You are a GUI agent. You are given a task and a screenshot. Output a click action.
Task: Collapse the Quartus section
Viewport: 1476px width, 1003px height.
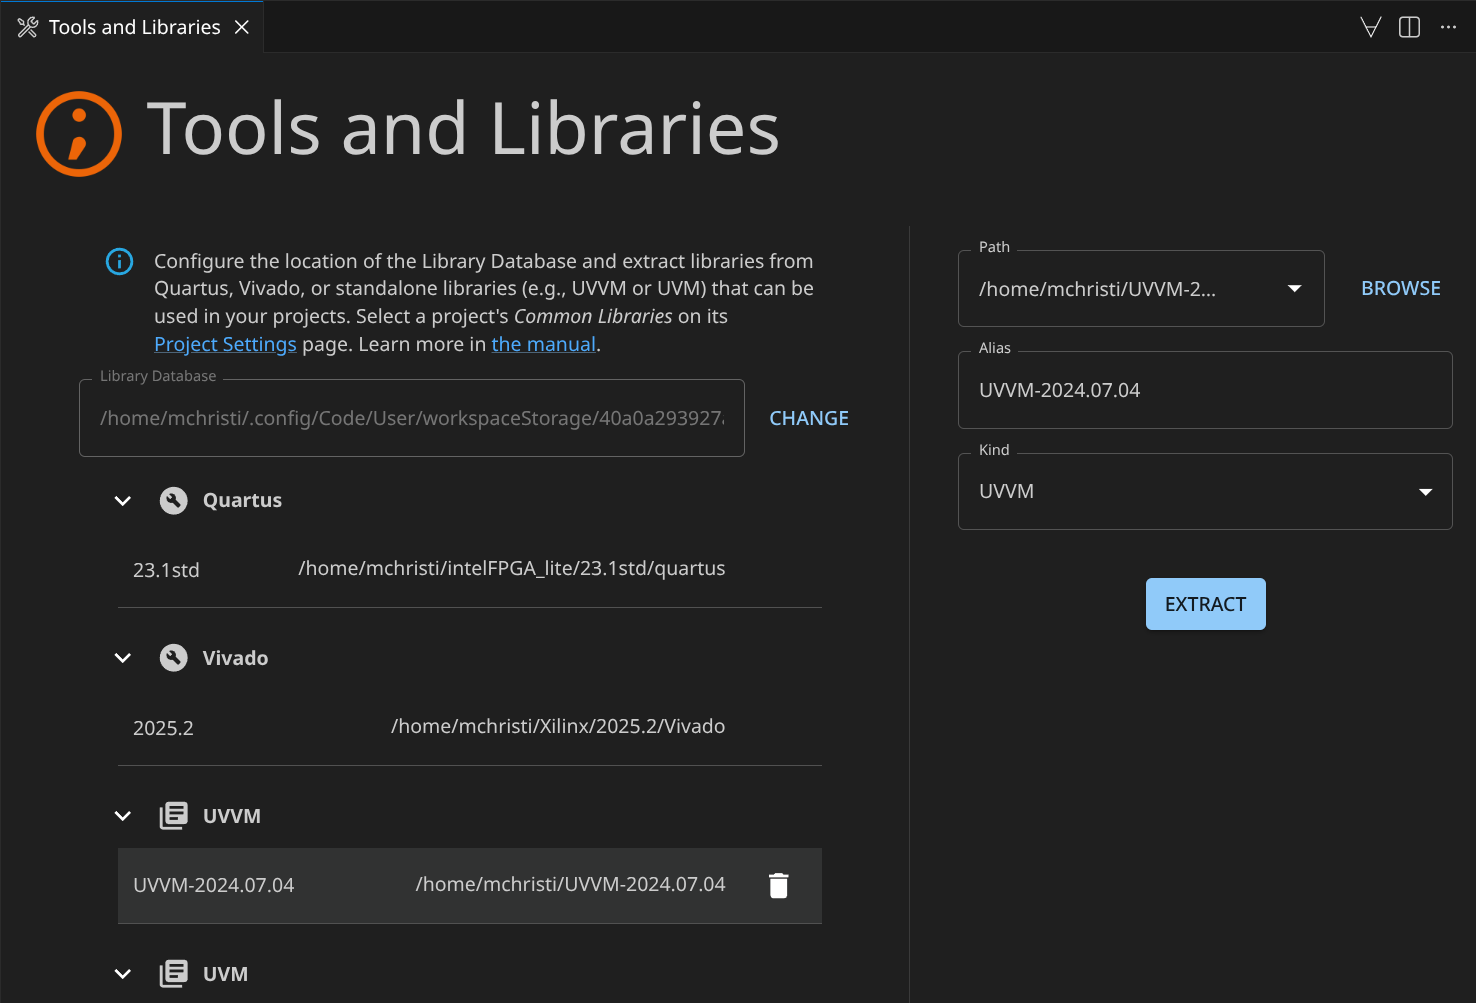(x=123, y=501)
